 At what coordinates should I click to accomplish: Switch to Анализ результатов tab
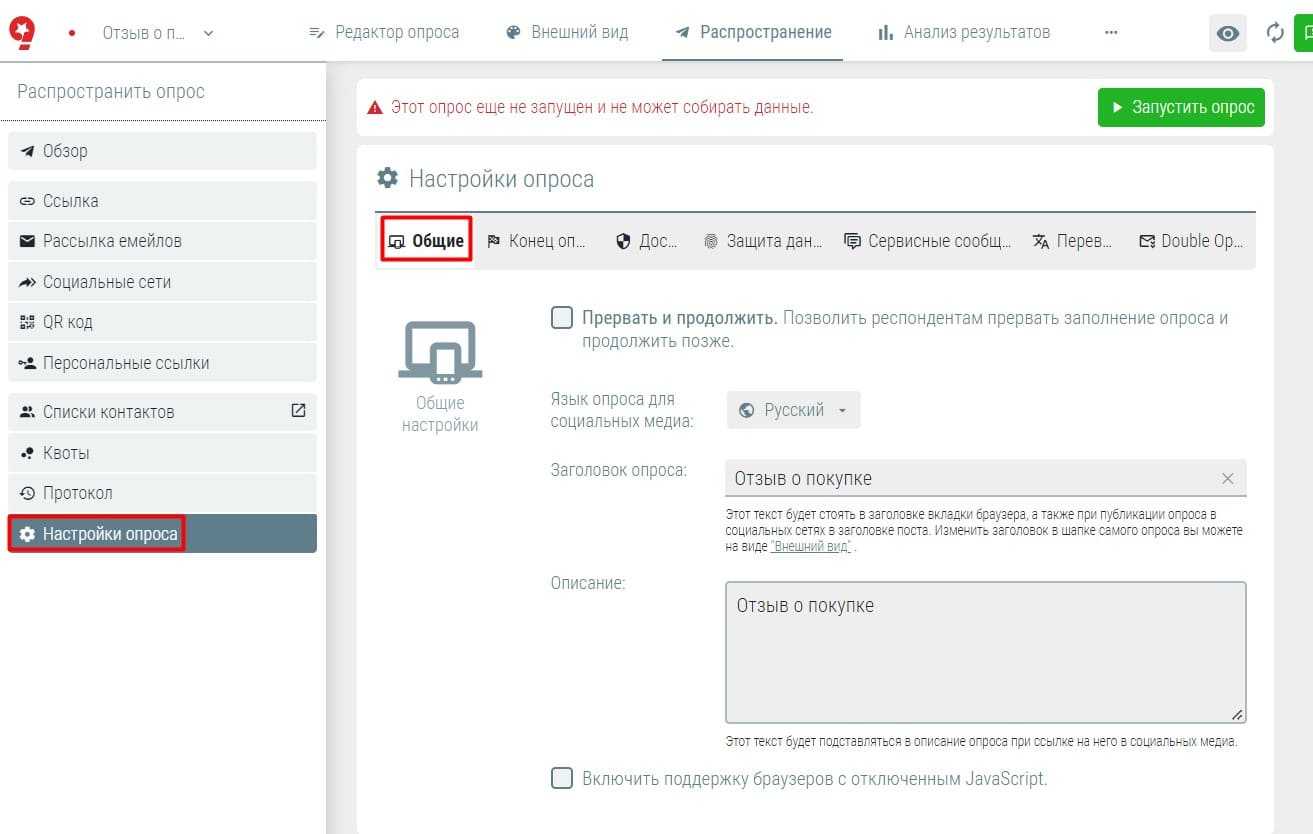pyautogui.click(x=964, y=32)
